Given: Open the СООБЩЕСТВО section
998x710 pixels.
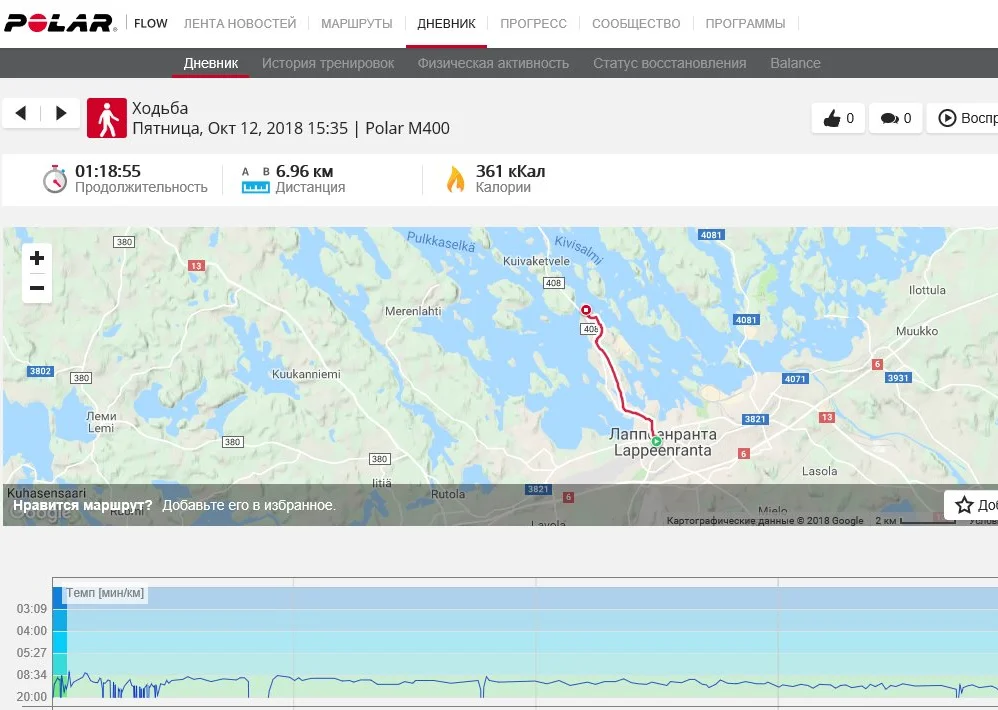Looking at the screenshot, I should (x=636, y=24).
